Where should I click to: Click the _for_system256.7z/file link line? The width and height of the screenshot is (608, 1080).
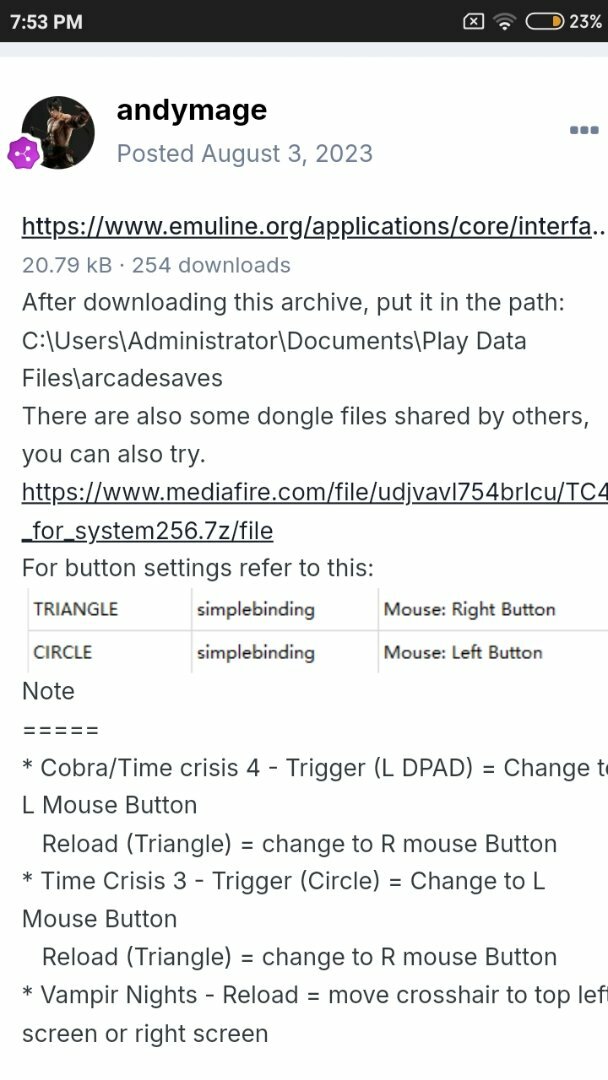pyautogui.click(x=147, y=530)
